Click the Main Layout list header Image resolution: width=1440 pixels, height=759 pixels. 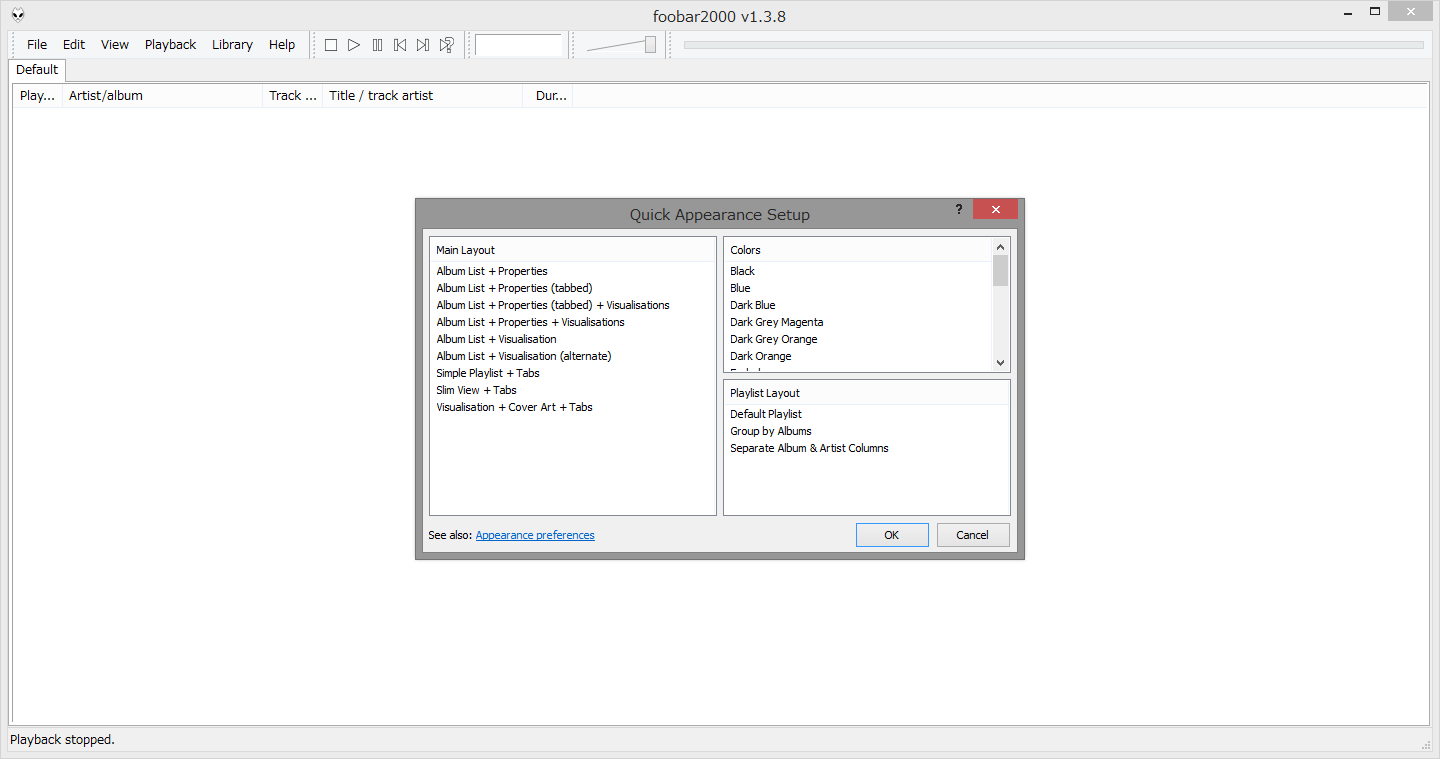(x=573, y=250)
